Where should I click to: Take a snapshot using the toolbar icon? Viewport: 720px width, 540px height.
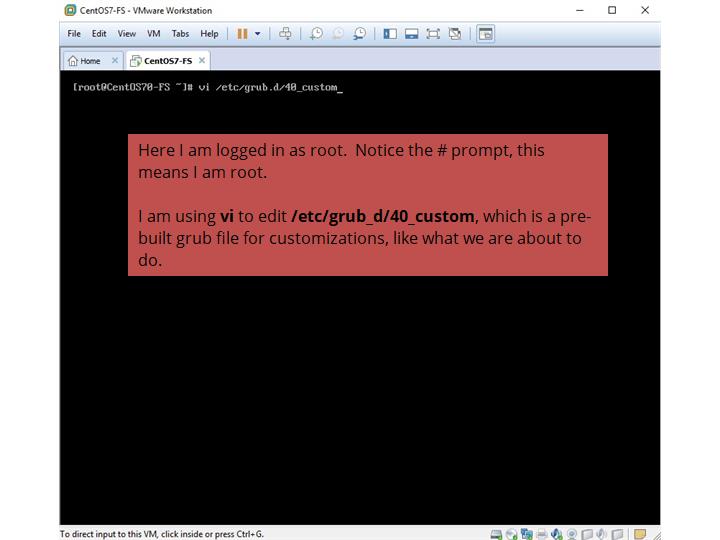click(316, 33)
